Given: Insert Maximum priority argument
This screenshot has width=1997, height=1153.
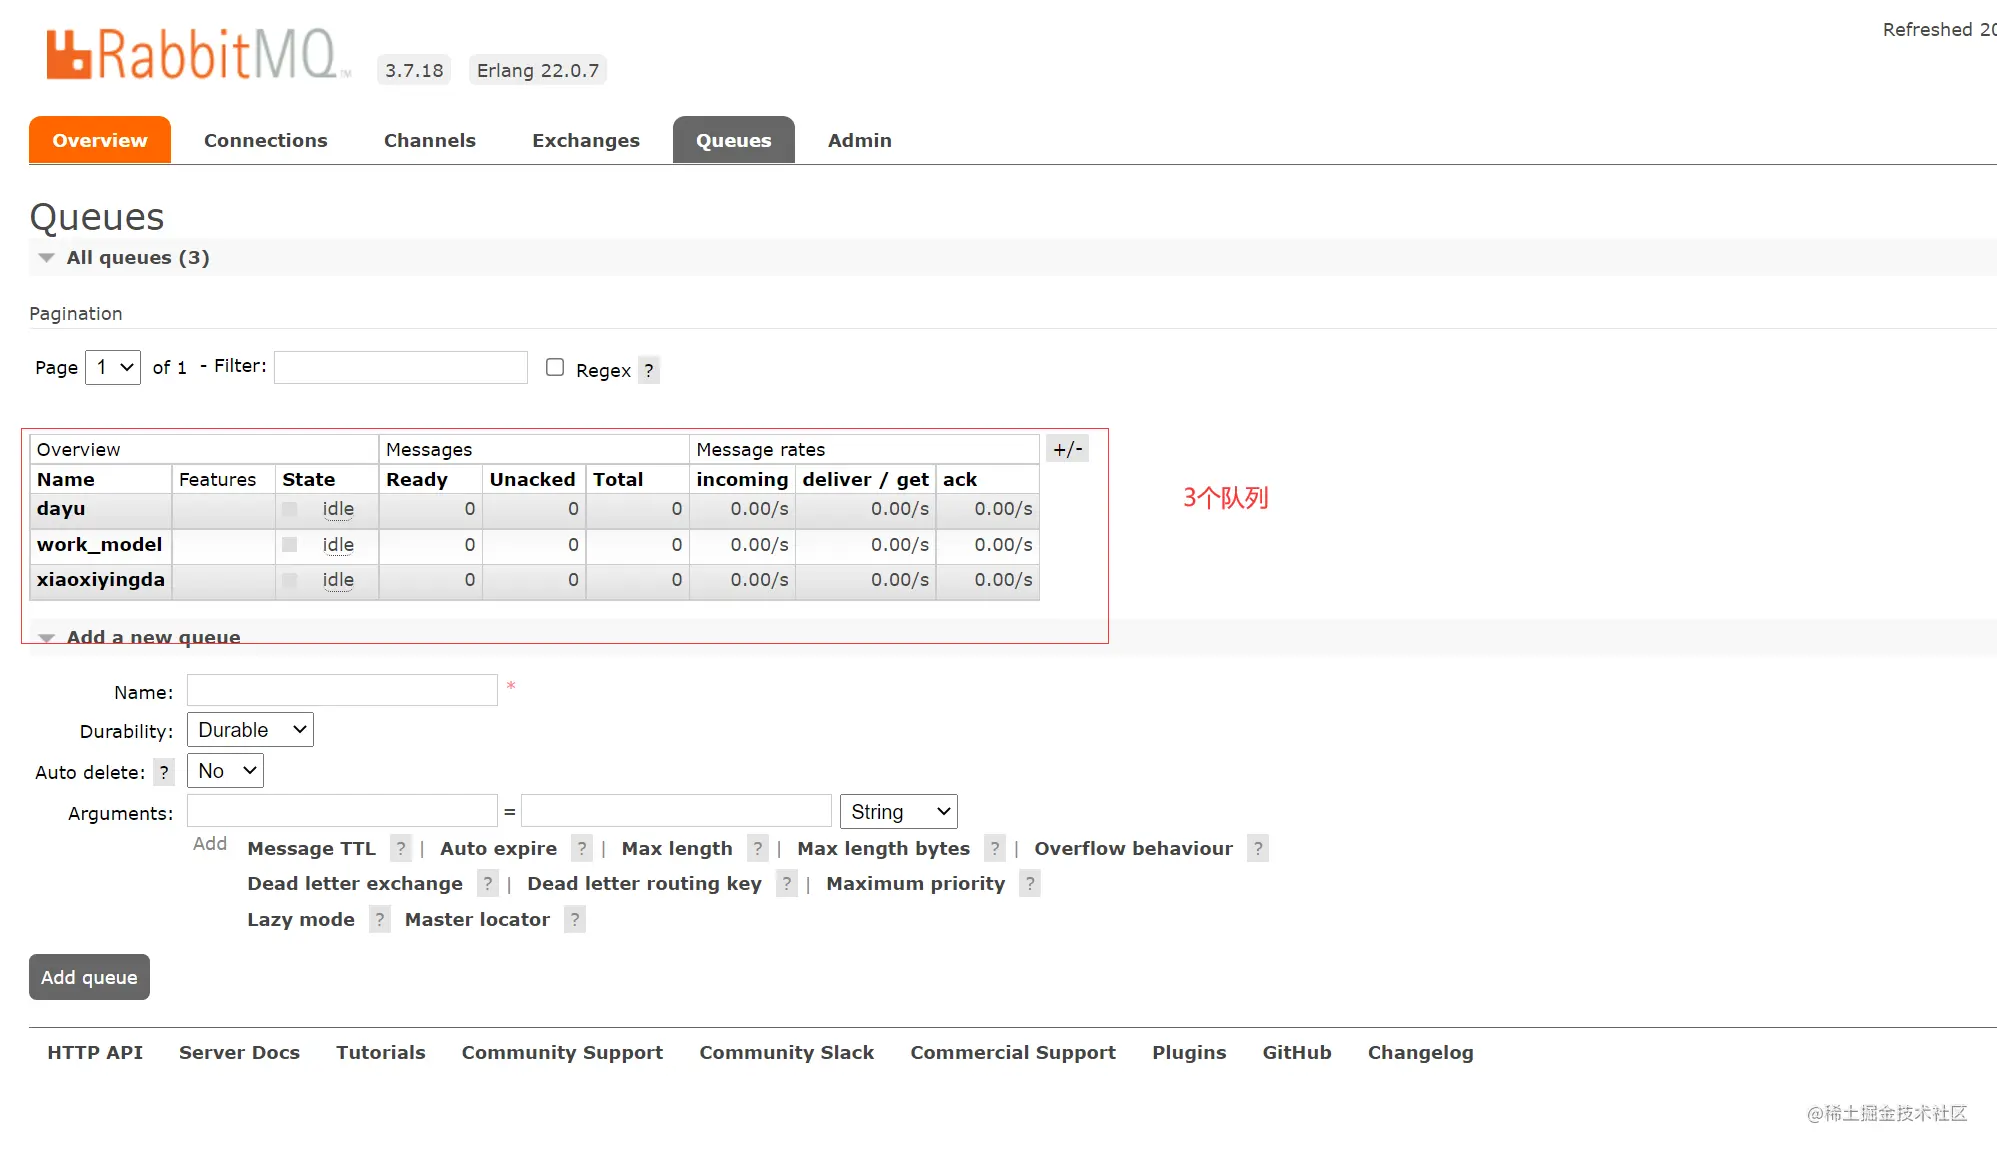Looking at the screenshot, I should click(x=915, y=884).
